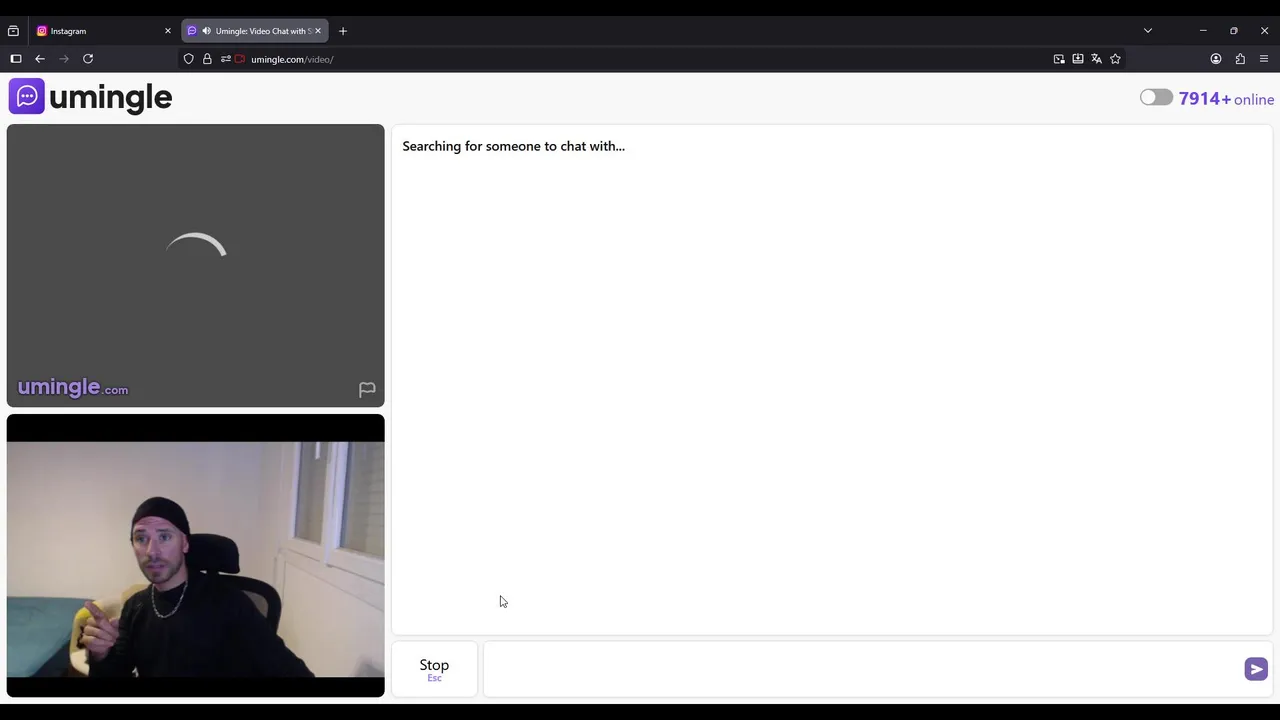Bookmark this page with the star

[x=1115, y=59]
